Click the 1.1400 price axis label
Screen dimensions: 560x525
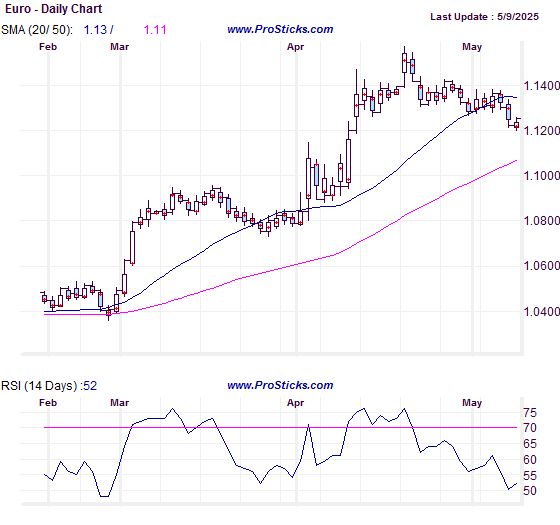tap(541, 86)
